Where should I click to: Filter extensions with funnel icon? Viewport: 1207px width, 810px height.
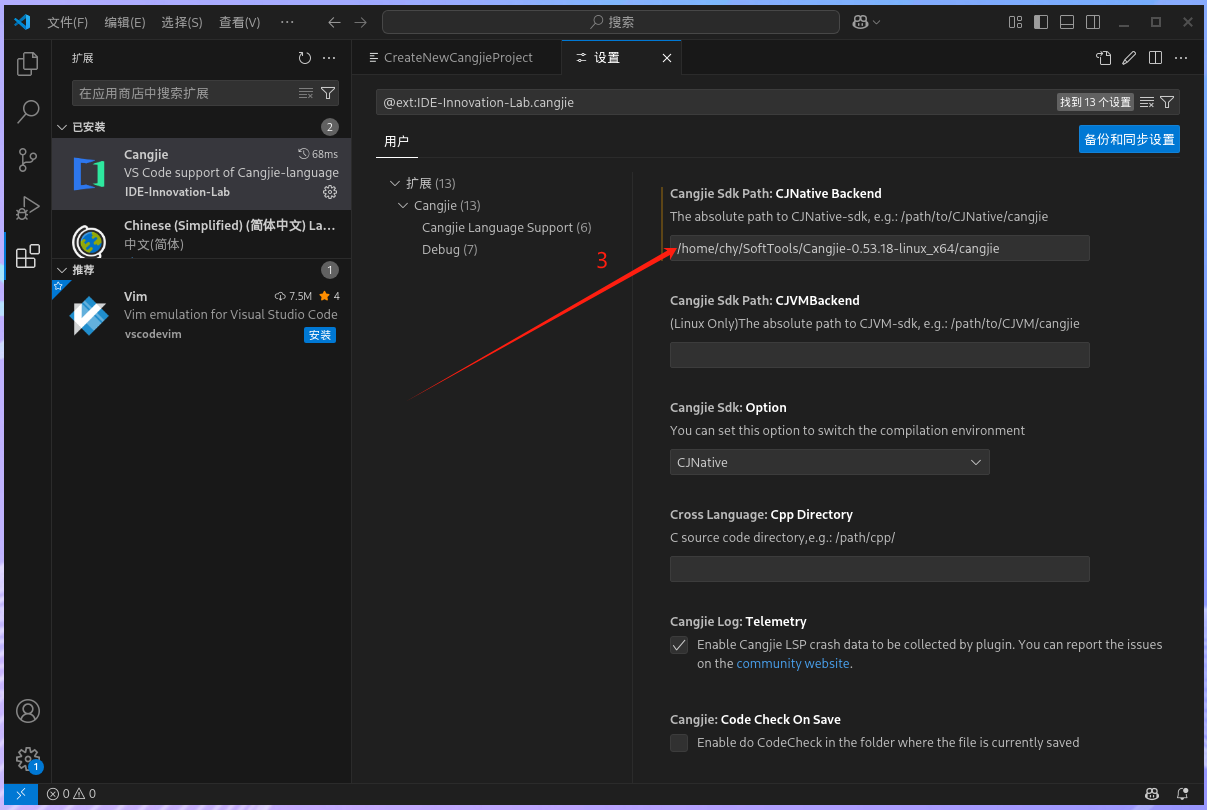pyautogui.click(x=328, y=93)
